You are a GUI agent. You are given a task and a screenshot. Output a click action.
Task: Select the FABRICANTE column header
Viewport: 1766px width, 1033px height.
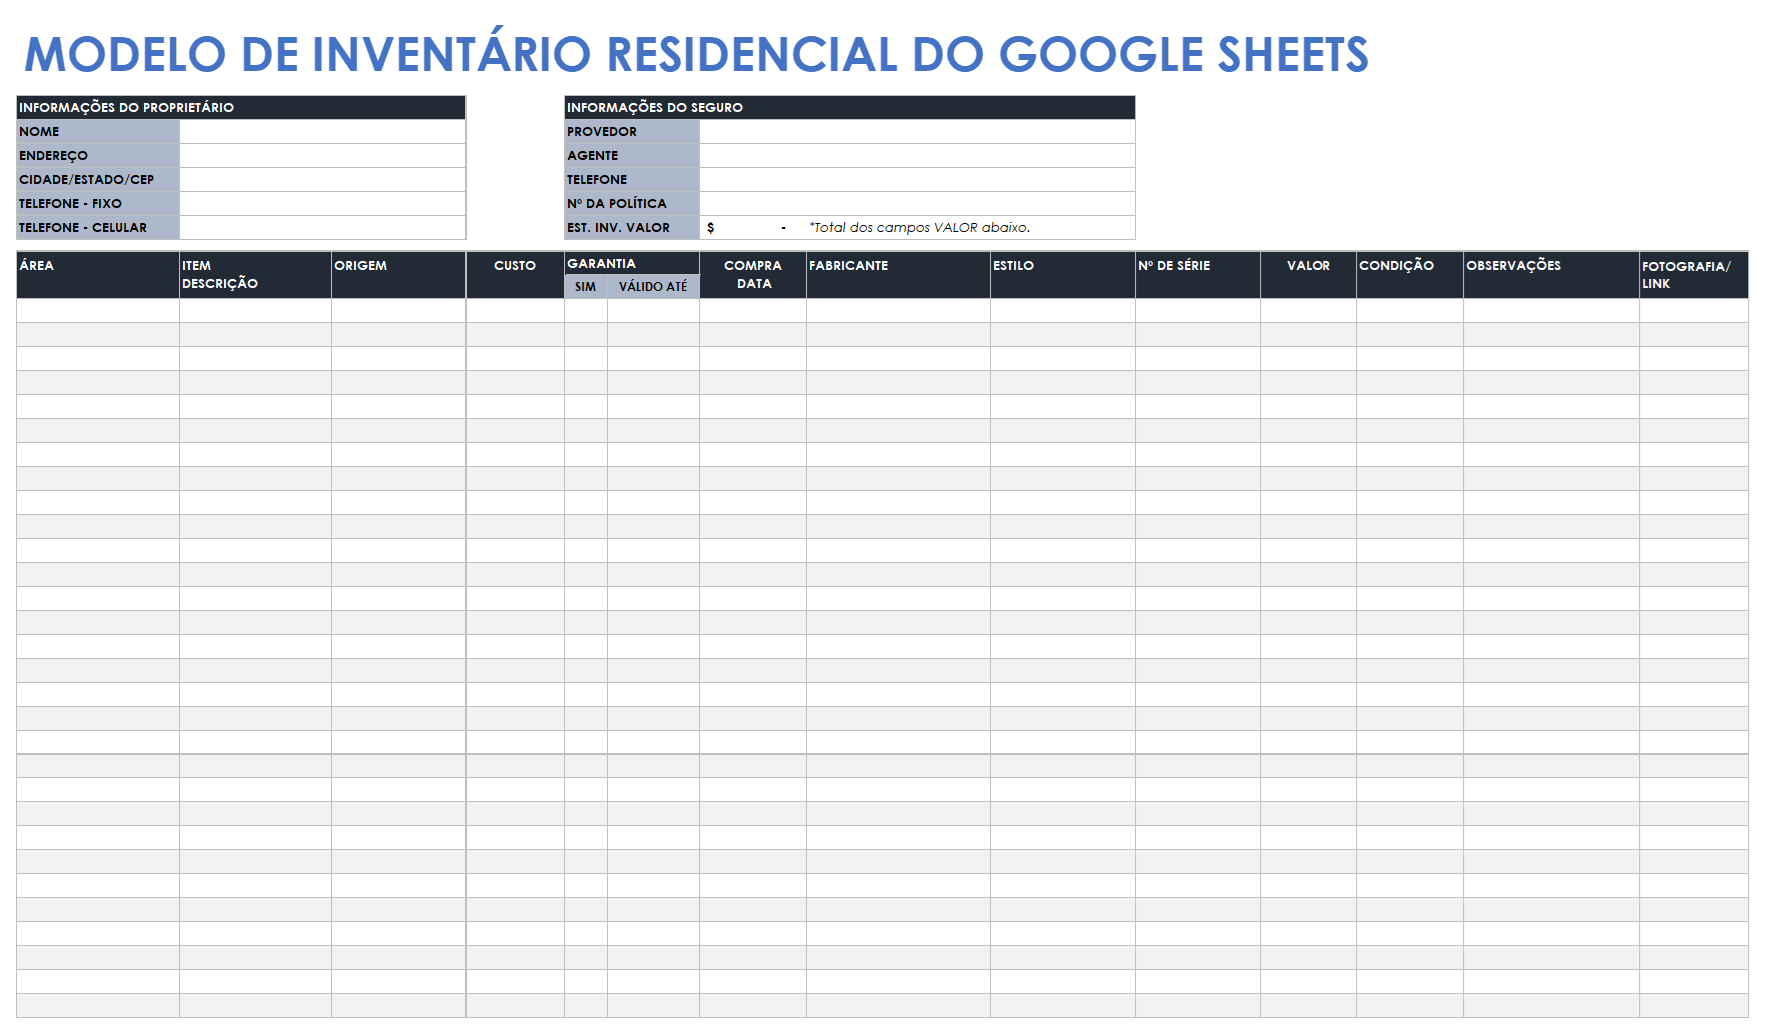click(898, 275)
